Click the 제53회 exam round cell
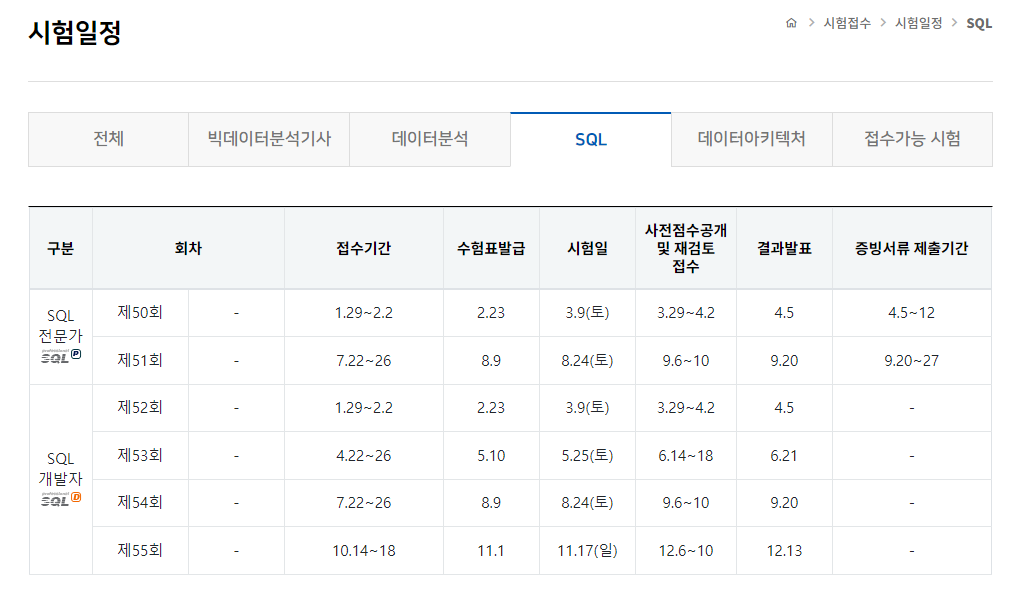1036x598 pixels. point(140,455)
